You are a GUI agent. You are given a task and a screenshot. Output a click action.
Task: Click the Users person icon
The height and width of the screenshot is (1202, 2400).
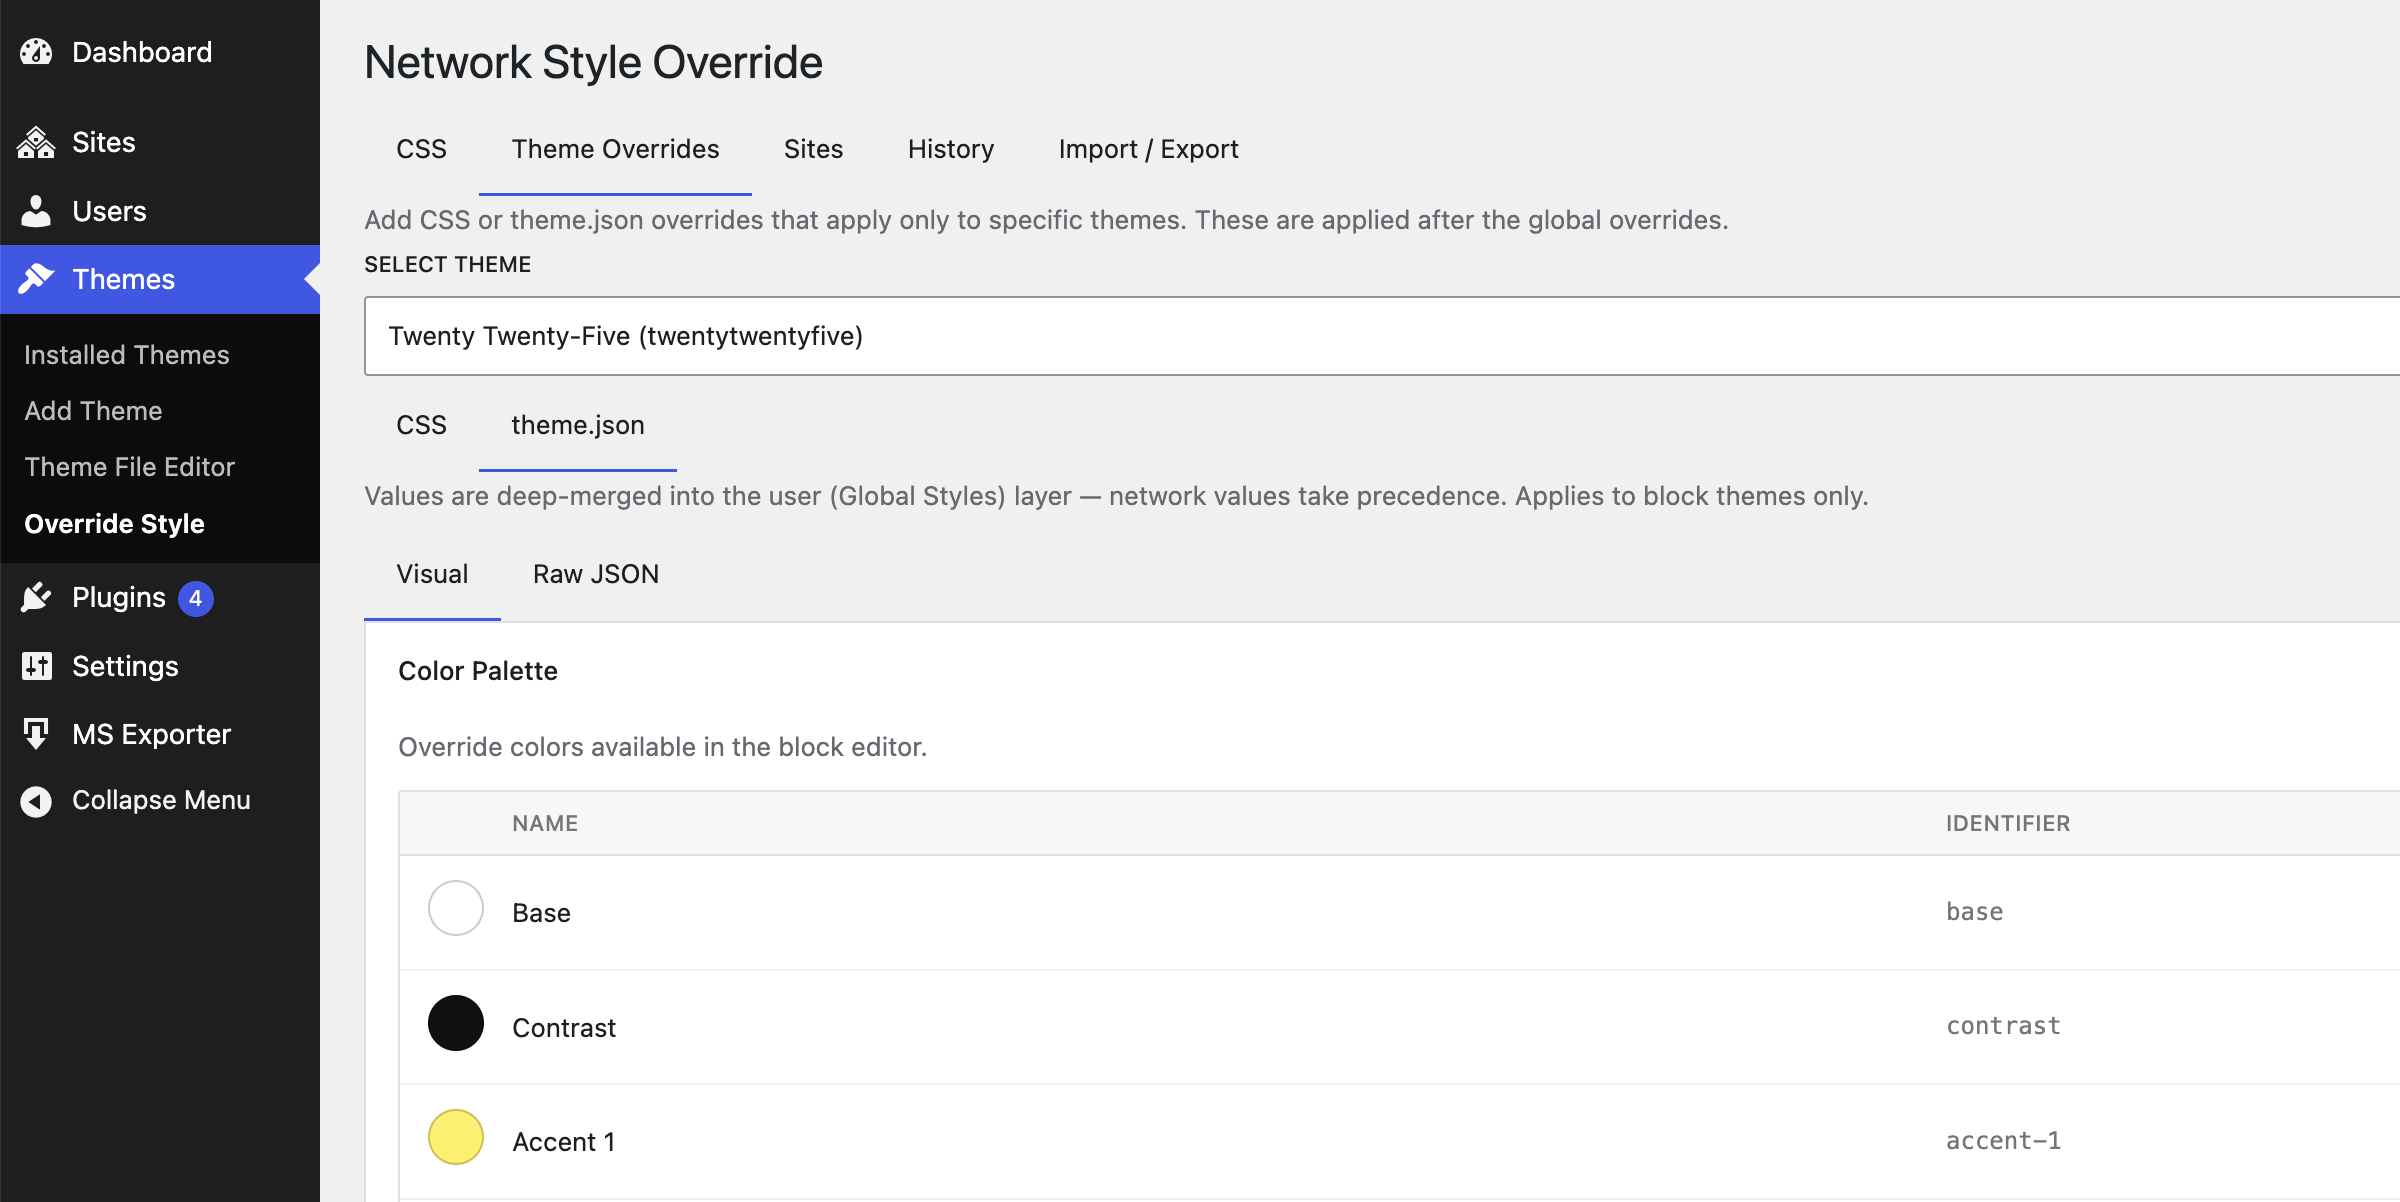click(36, 211)
